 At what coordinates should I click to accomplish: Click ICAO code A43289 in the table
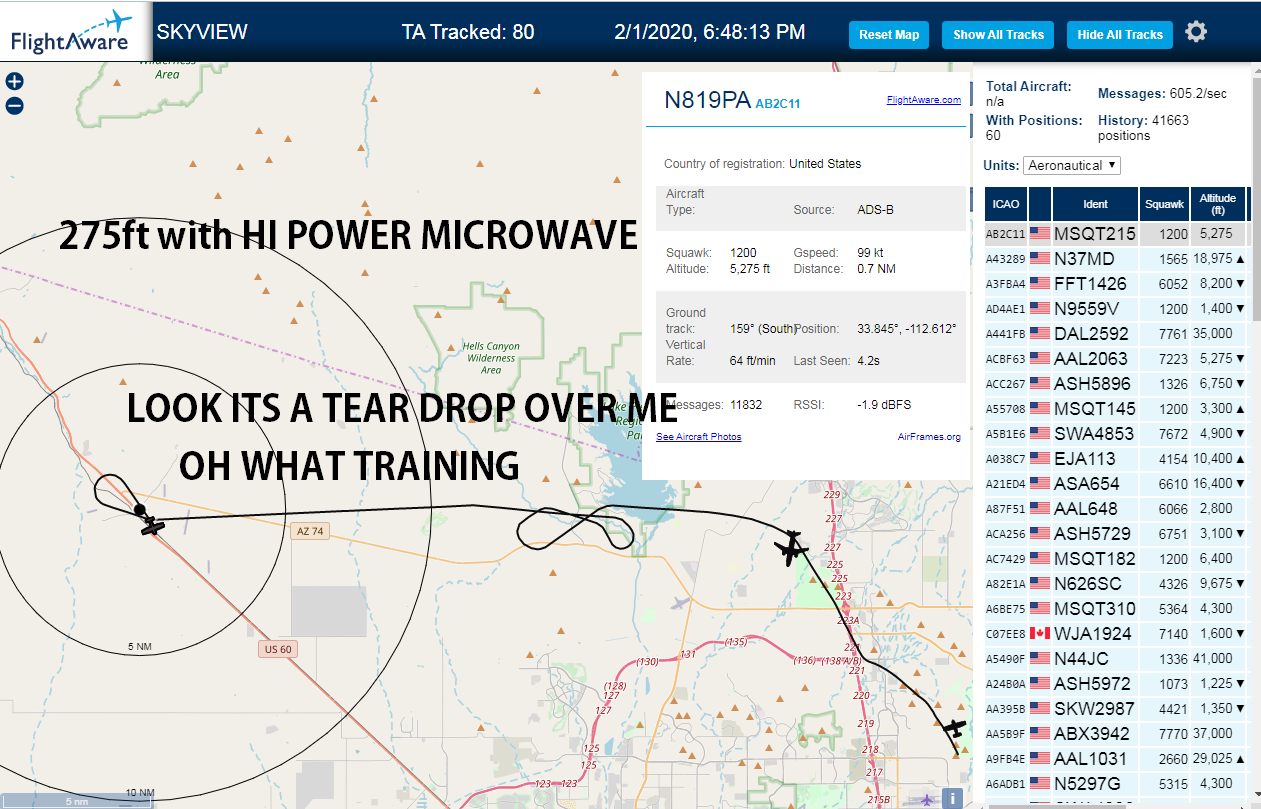(x=1005, y=259)
